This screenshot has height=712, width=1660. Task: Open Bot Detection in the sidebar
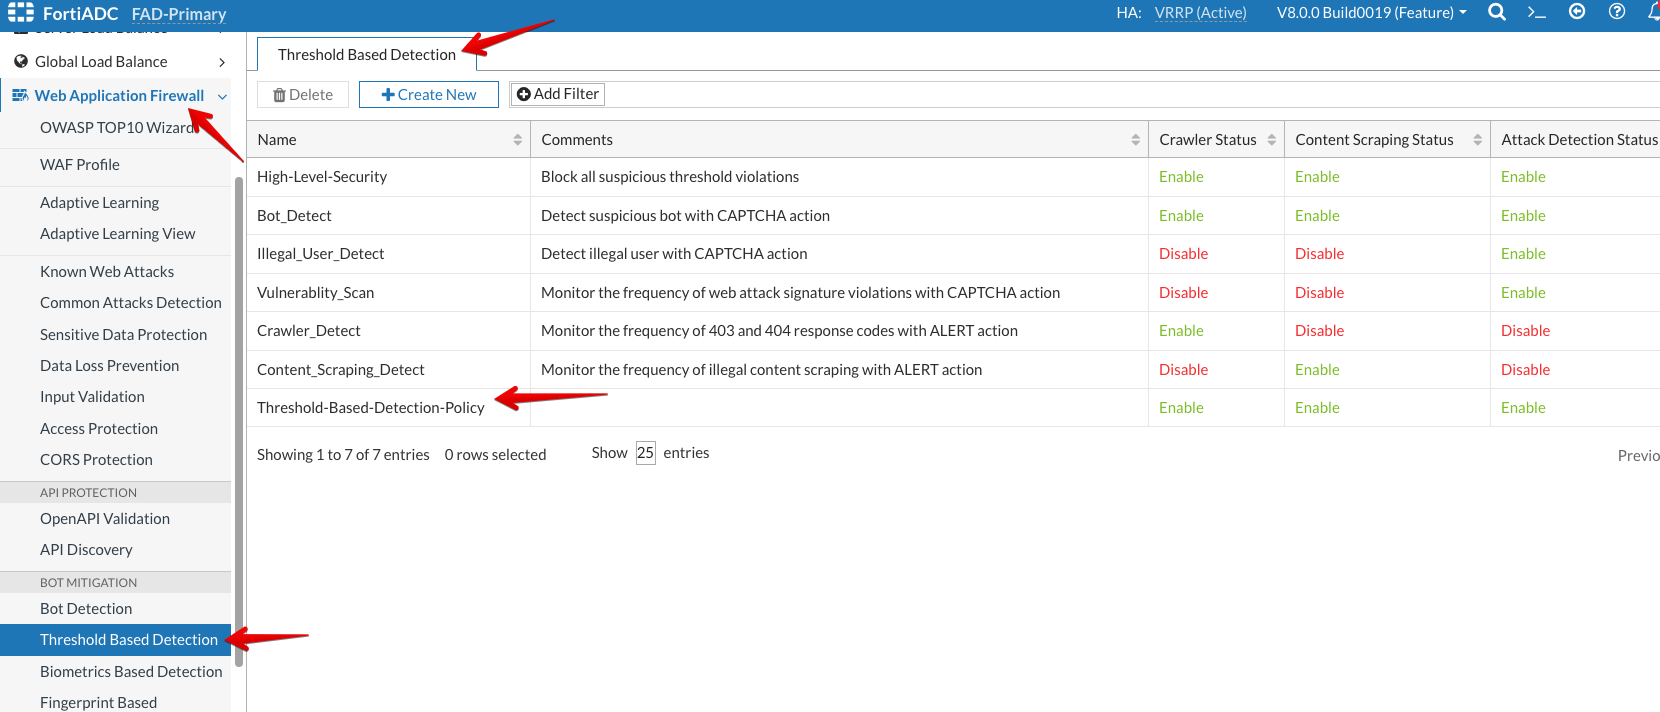pos(86,608)
